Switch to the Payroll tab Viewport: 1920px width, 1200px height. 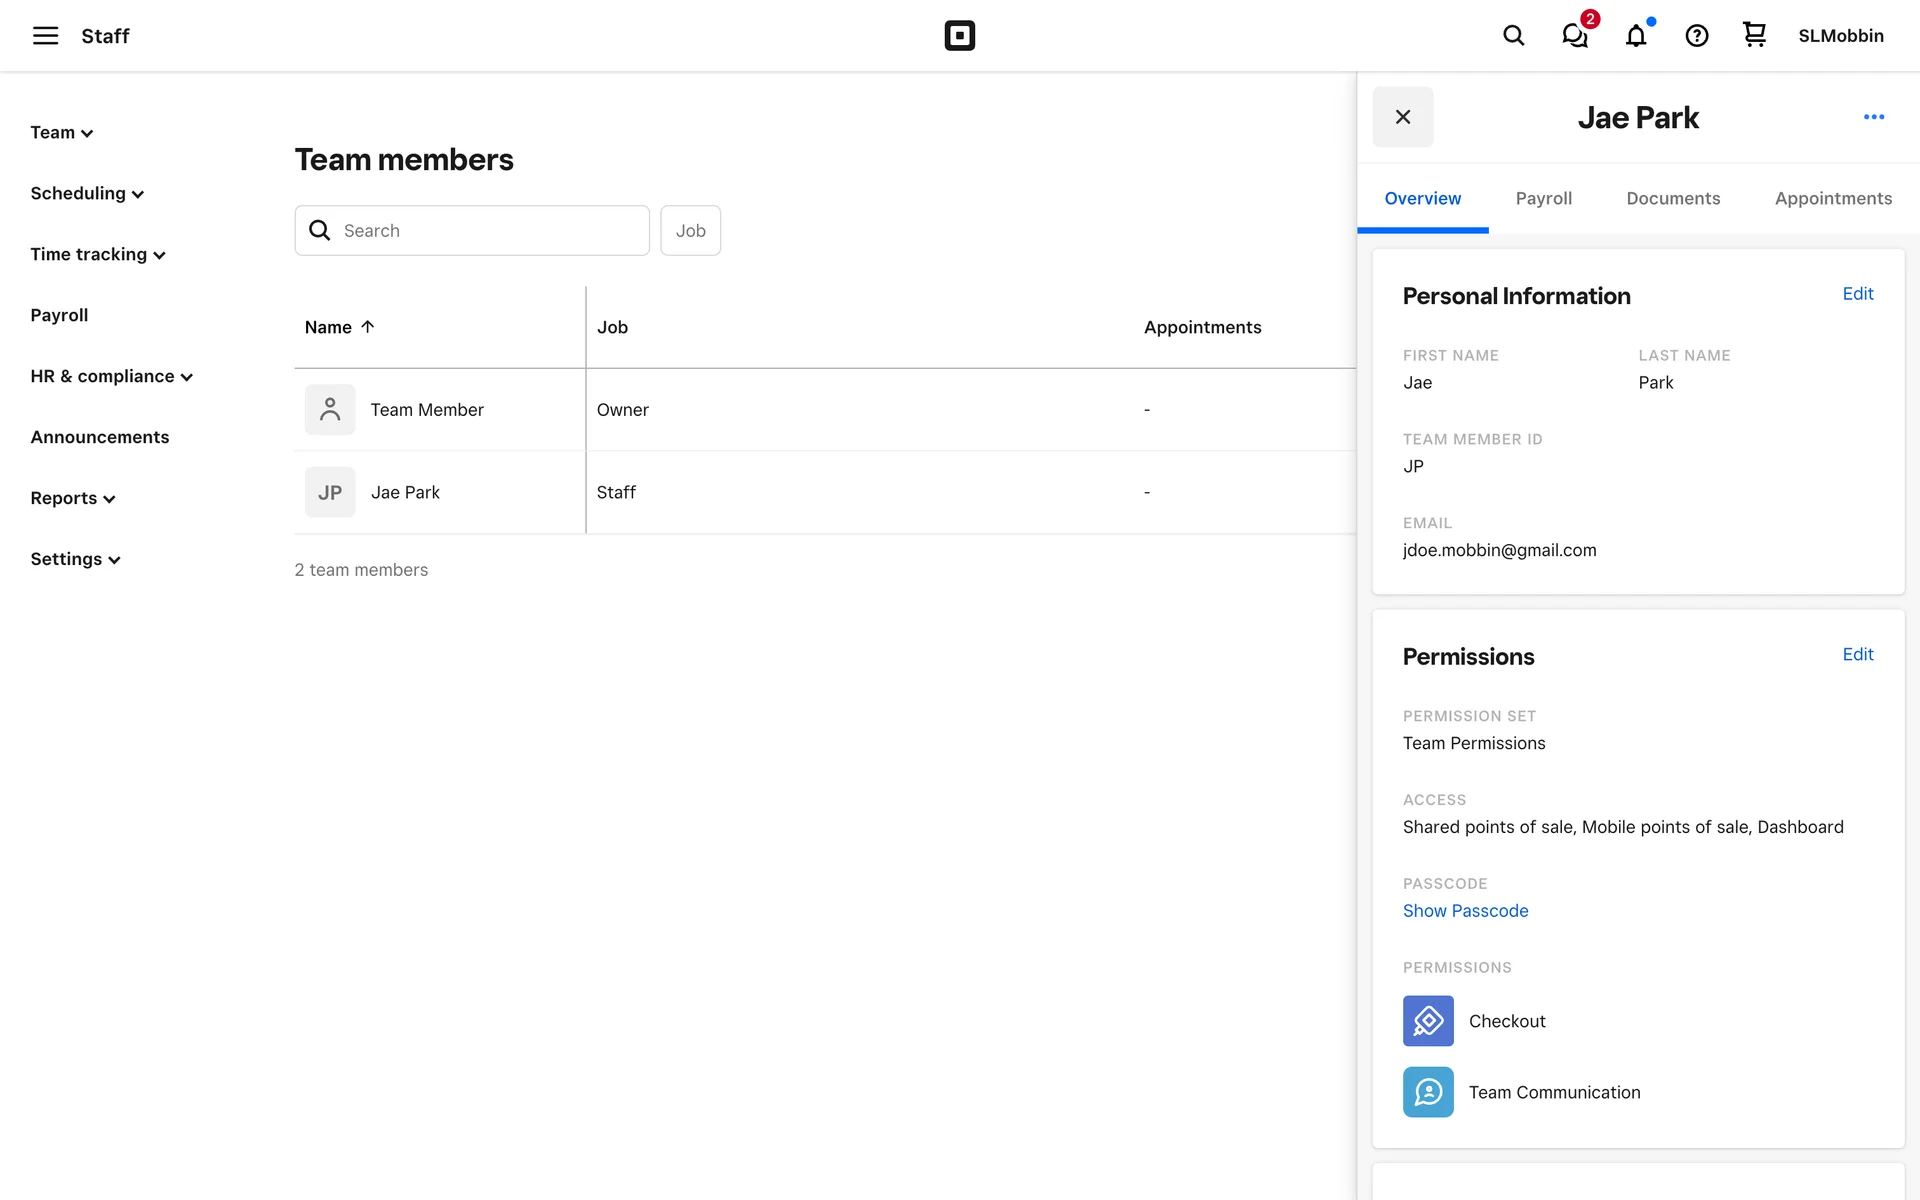[x=1543, y=198]
